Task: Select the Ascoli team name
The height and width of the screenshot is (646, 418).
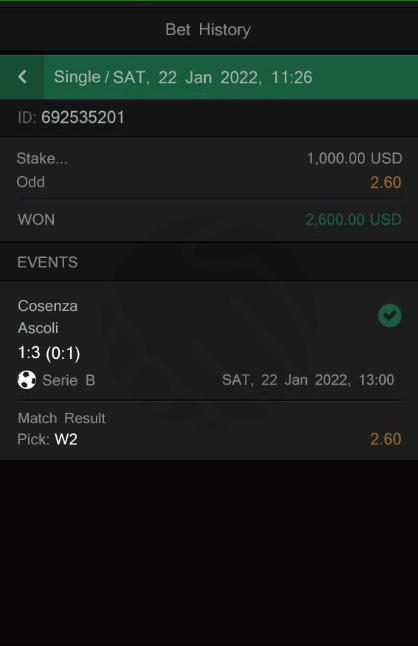Action: tap(38, 328)
